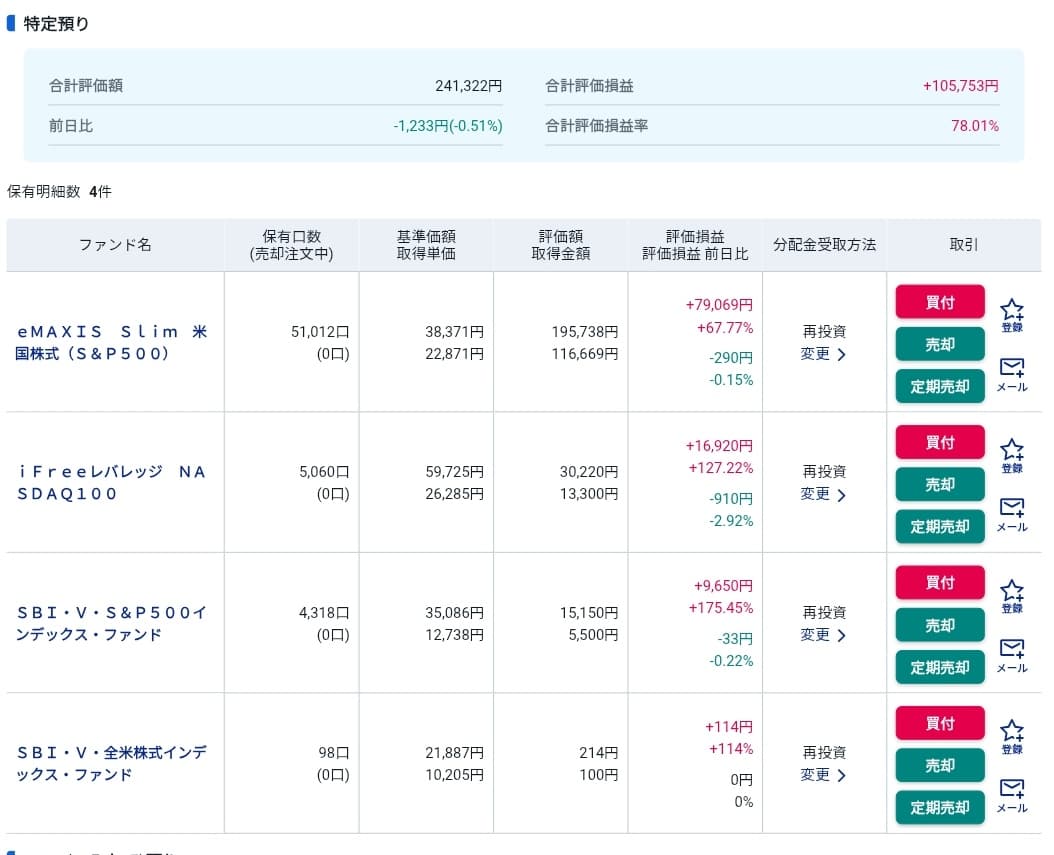This screenshot has height=855, width=1054.
Task: Open 変更 for SBI・V・全米株式 dividend setting
Action: tap(824, 775)
